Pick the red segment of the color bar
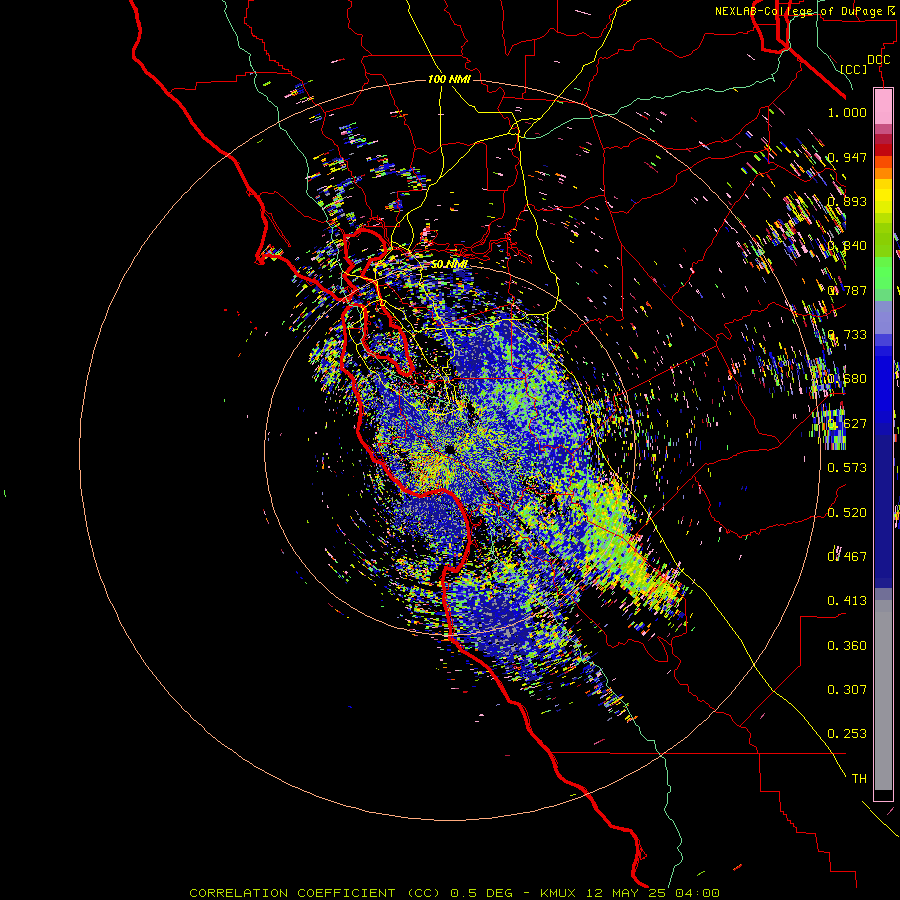This screenshot has height=900, width=900. click(x=883, y=149)
